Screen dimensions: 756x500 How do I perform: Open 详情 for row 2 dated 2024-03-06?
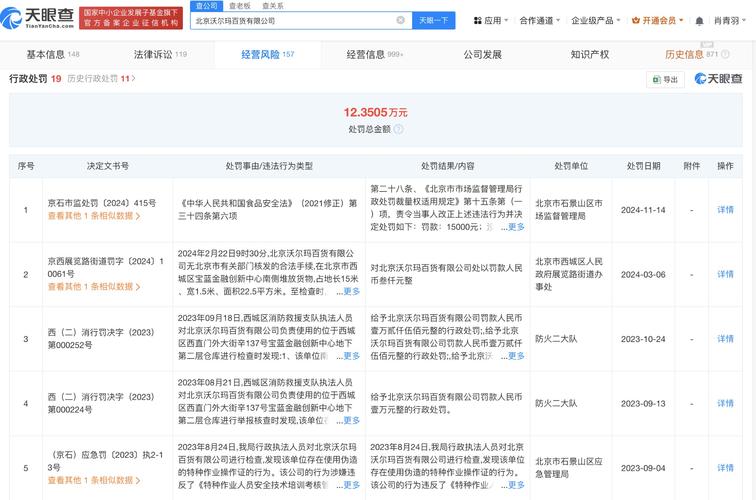725,274
